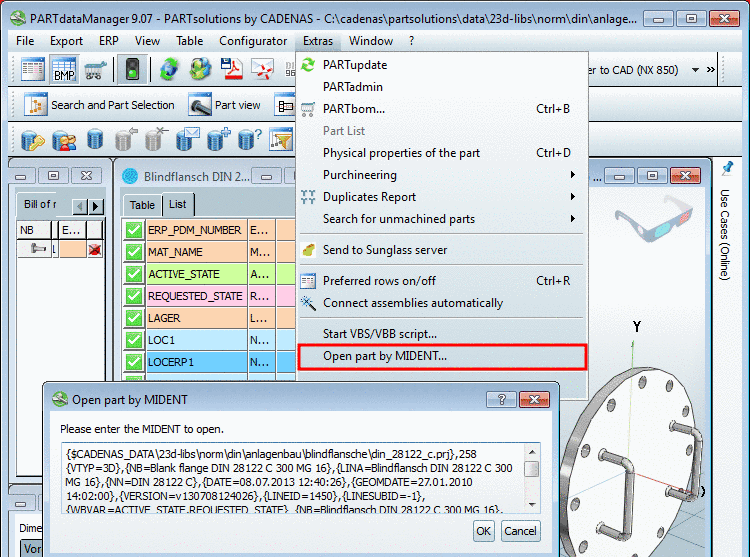Image resolution: width=750 pixels, height=557 pixels.
Task: Click the shopping cart BOM toolbar icon
Action: coord(96,70)
